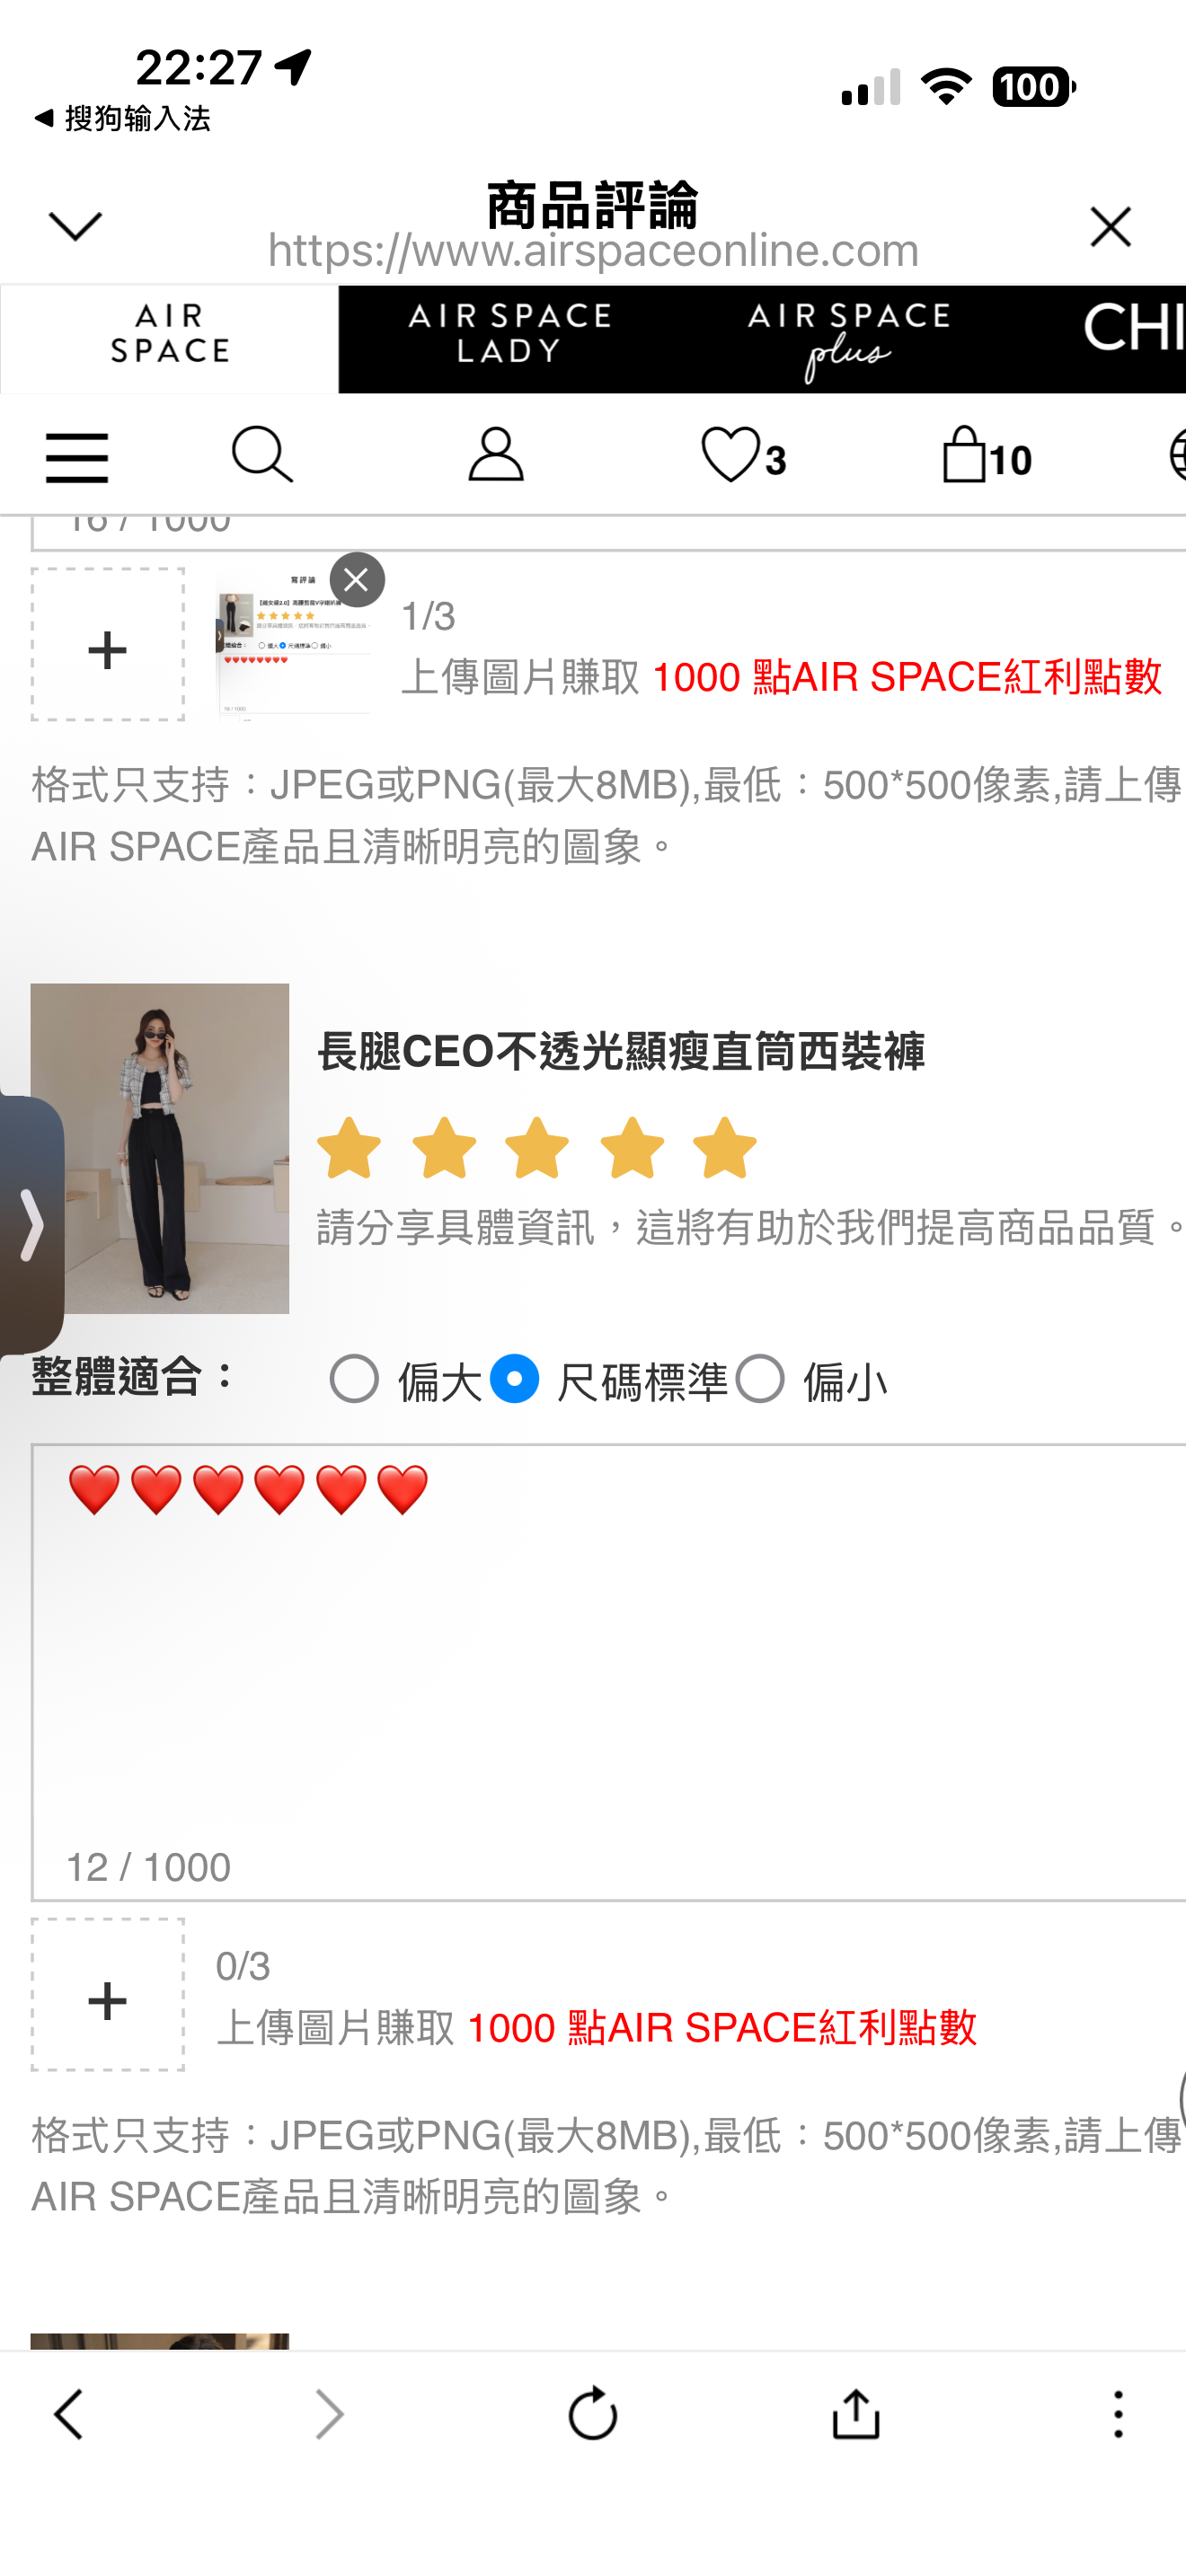This screenshot has height=2576, width=1186.
Task: Reload the page with refresh icon
Action: tap(592, 2414)
